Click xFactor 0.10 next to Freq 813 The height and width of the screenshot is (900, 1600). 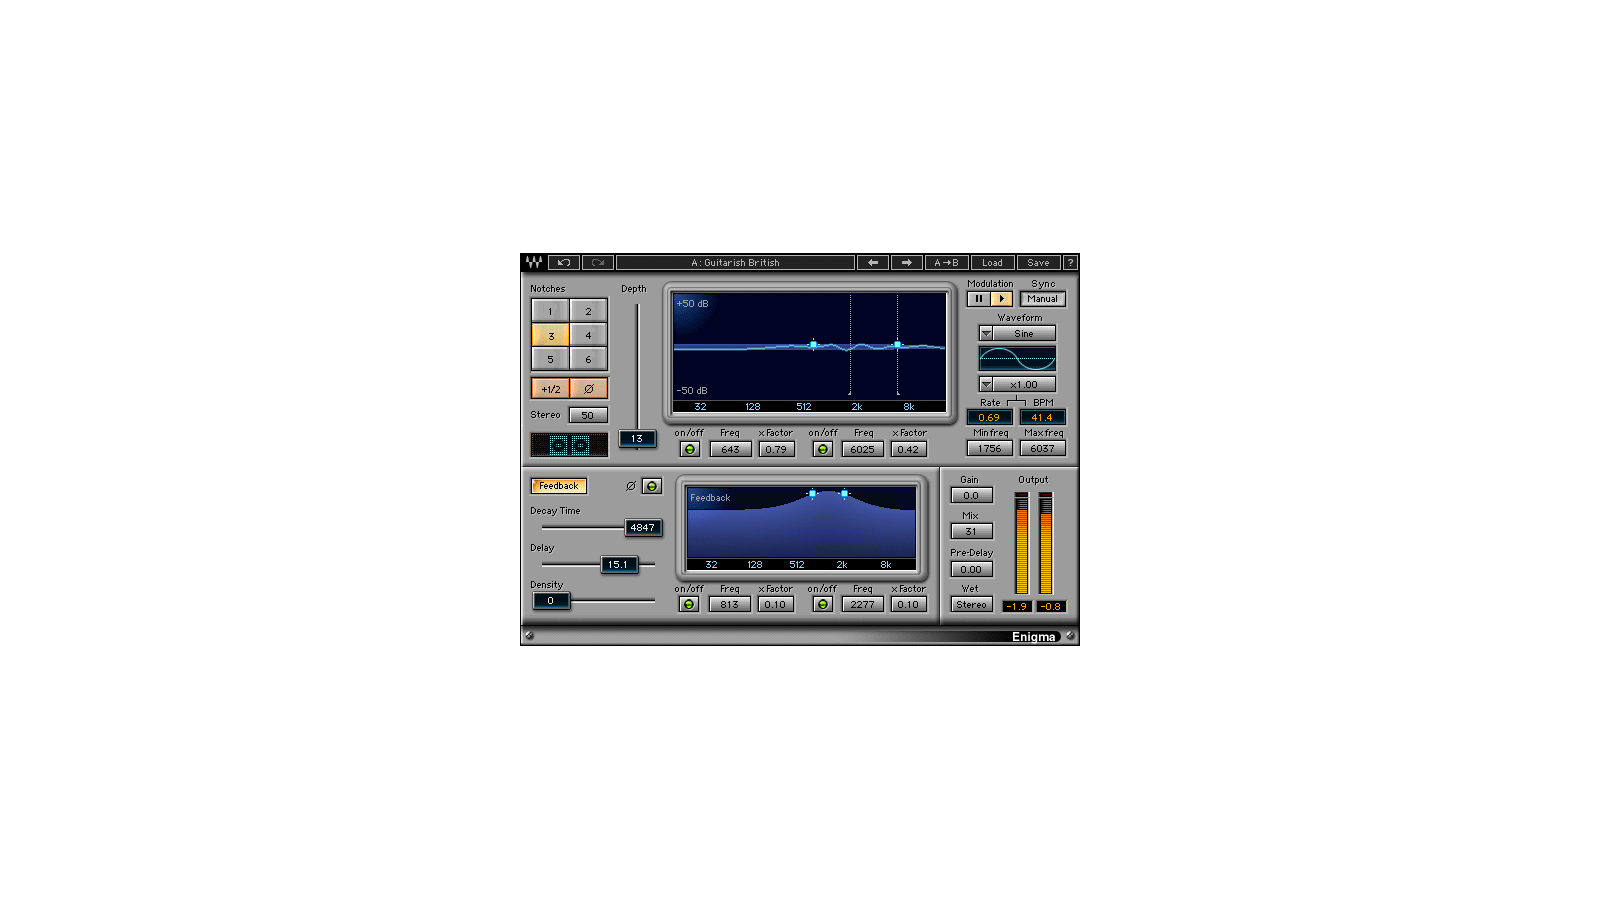775,604
